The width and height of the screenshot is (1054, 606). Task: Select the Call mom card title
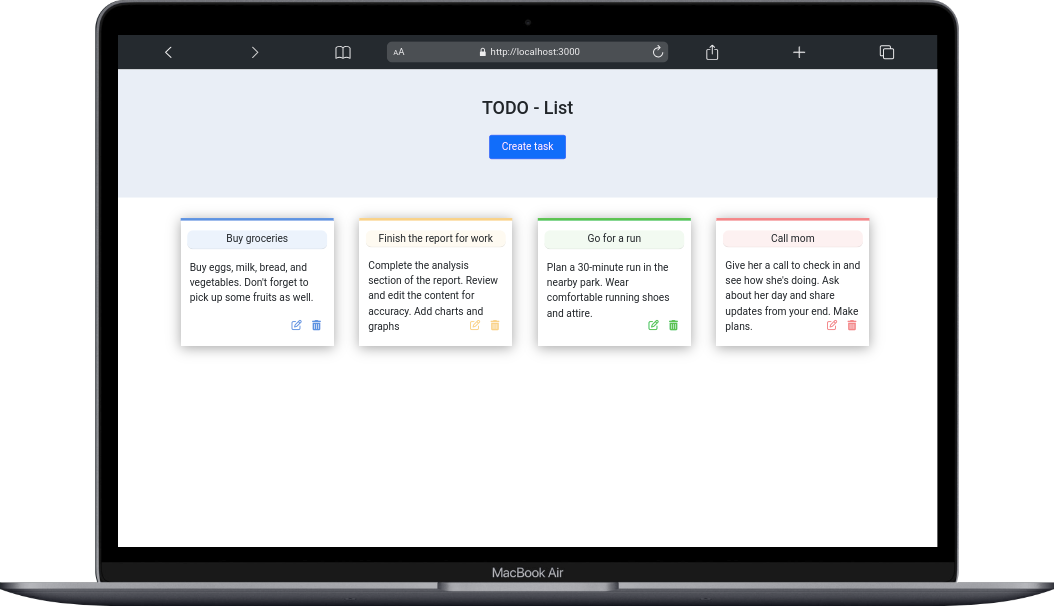pos(793,239)
